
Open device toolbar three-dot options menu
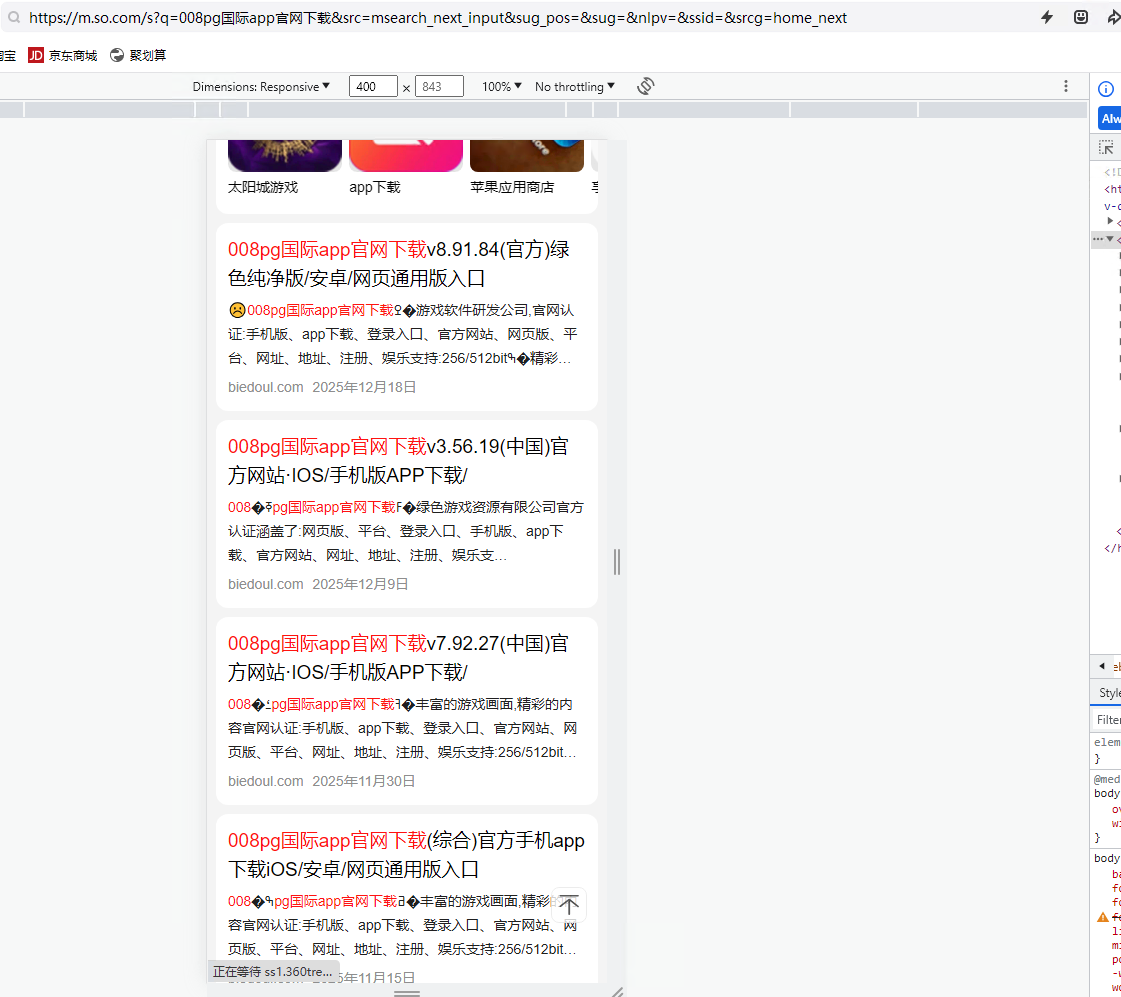(1066, 86)
